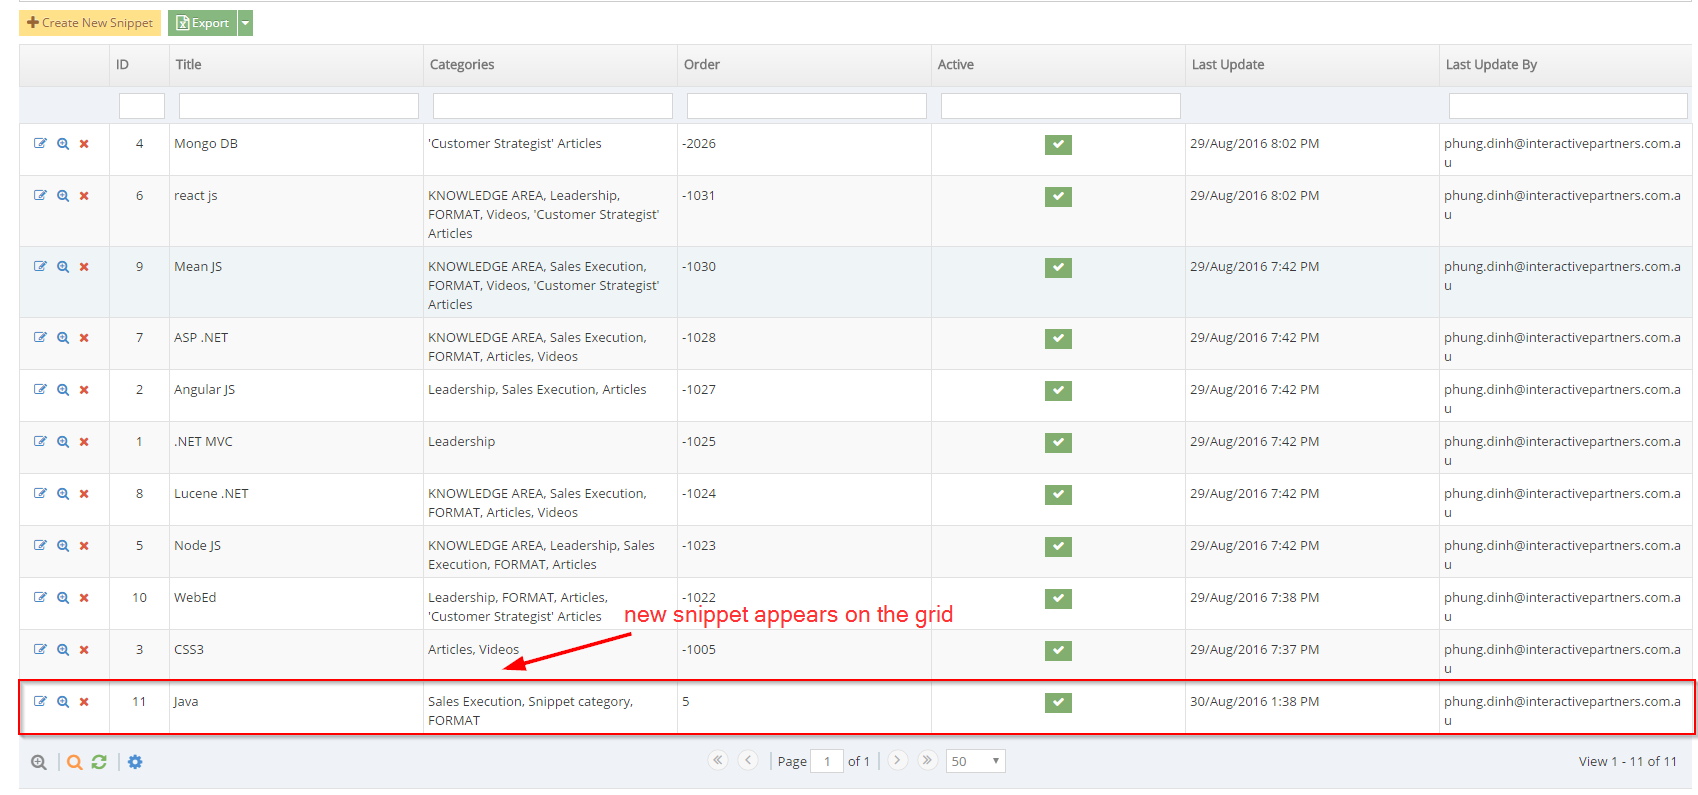Viewport: 1698px width, 795px height.
Task: Go to the next page of results
Action: pos(897,760)
